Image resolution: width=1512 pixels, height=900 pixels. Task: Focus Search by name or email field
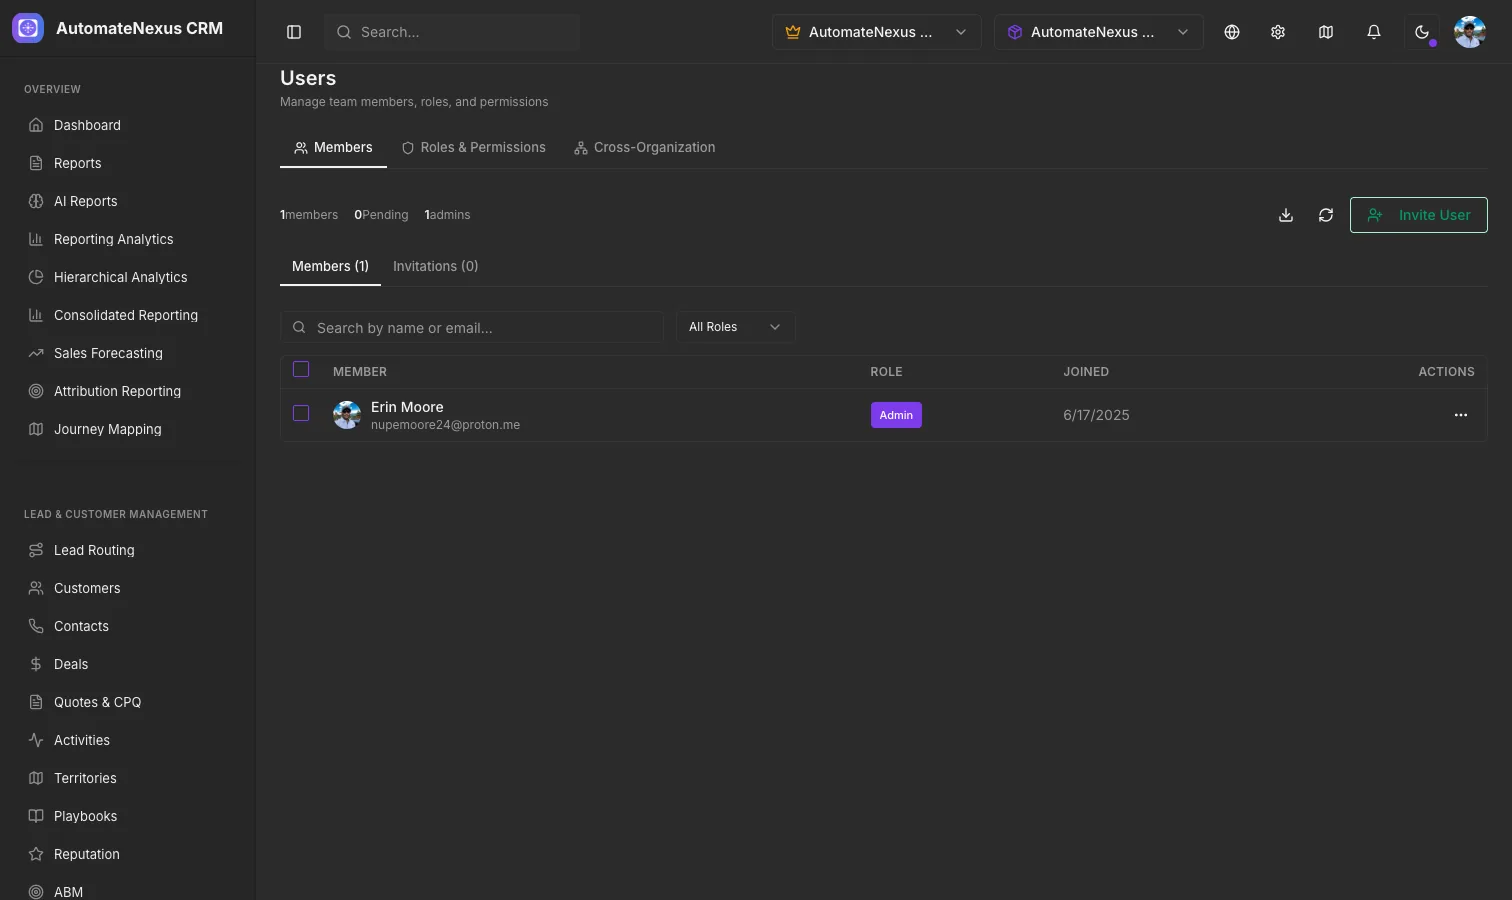472,327
